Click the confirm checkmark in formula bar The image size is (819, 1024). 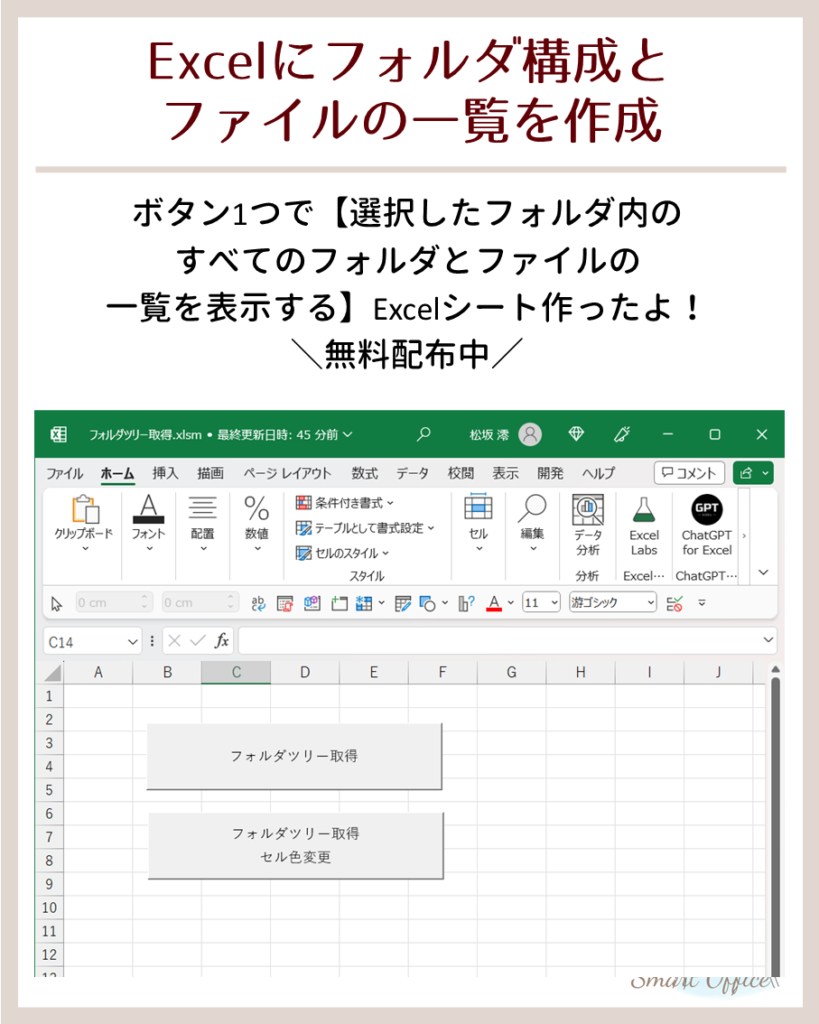click(198, 641)
